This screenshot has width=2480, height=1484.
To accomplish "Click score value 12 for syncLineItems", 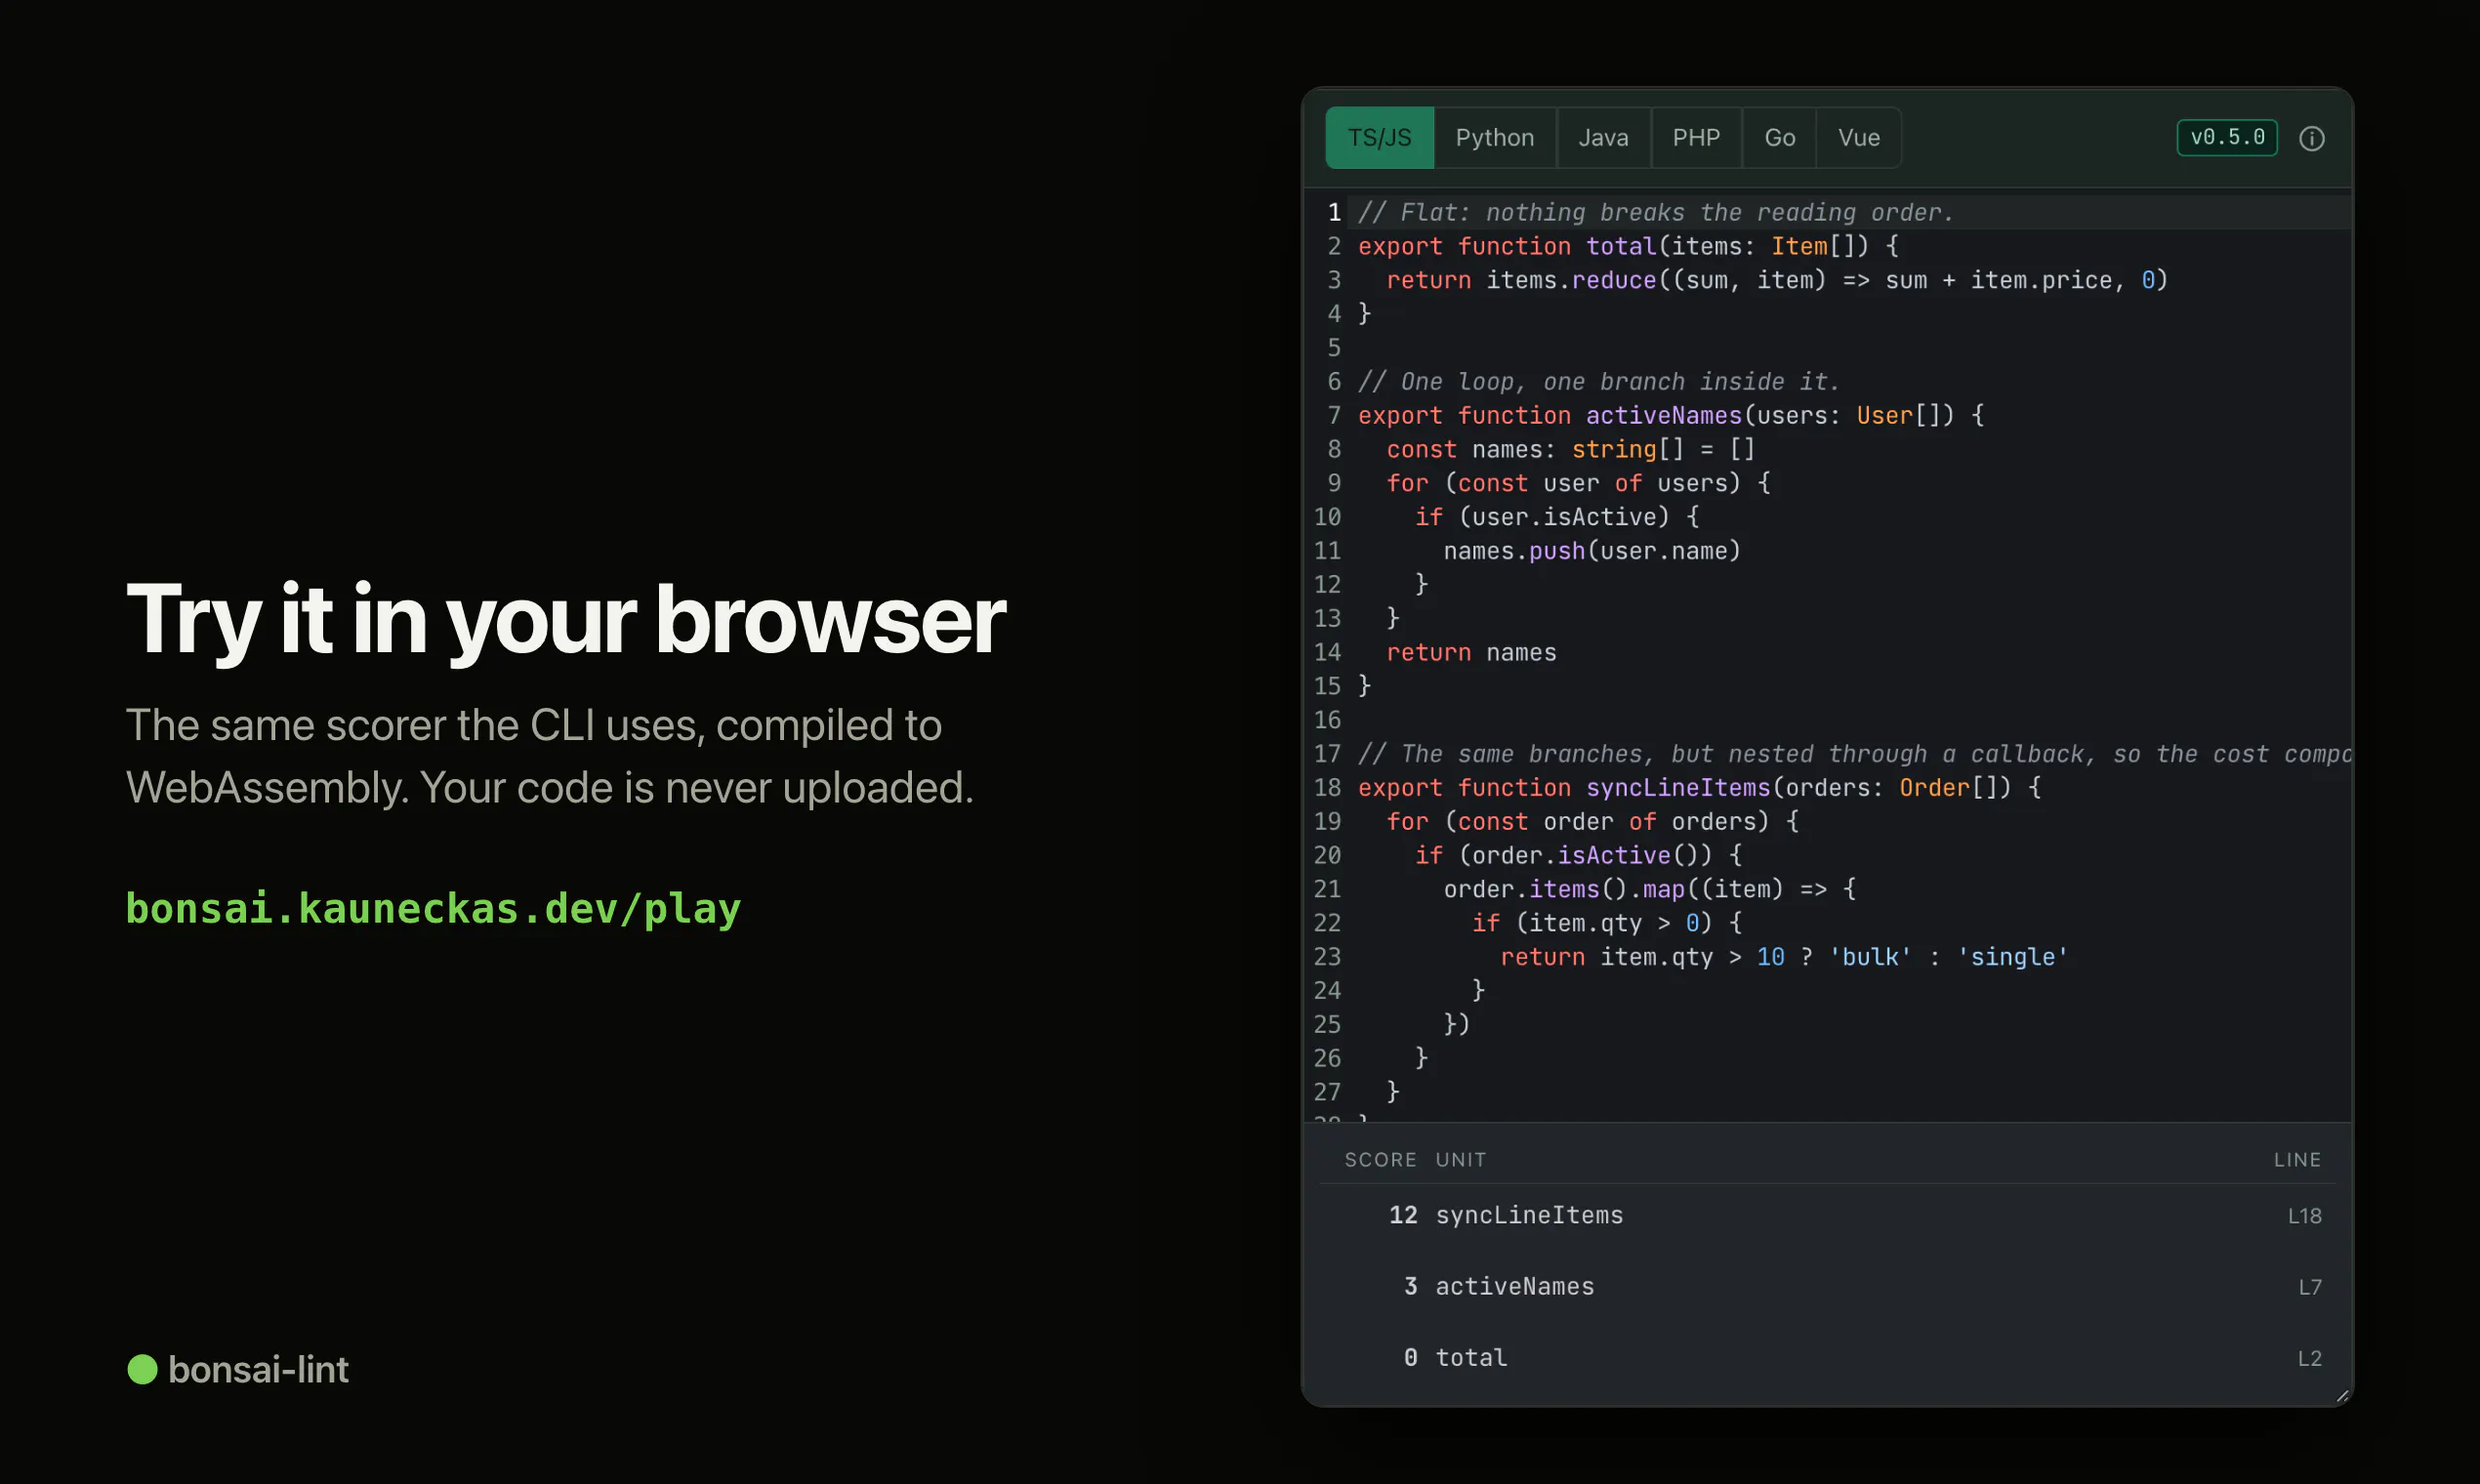I will [x=1403, y=1215].
